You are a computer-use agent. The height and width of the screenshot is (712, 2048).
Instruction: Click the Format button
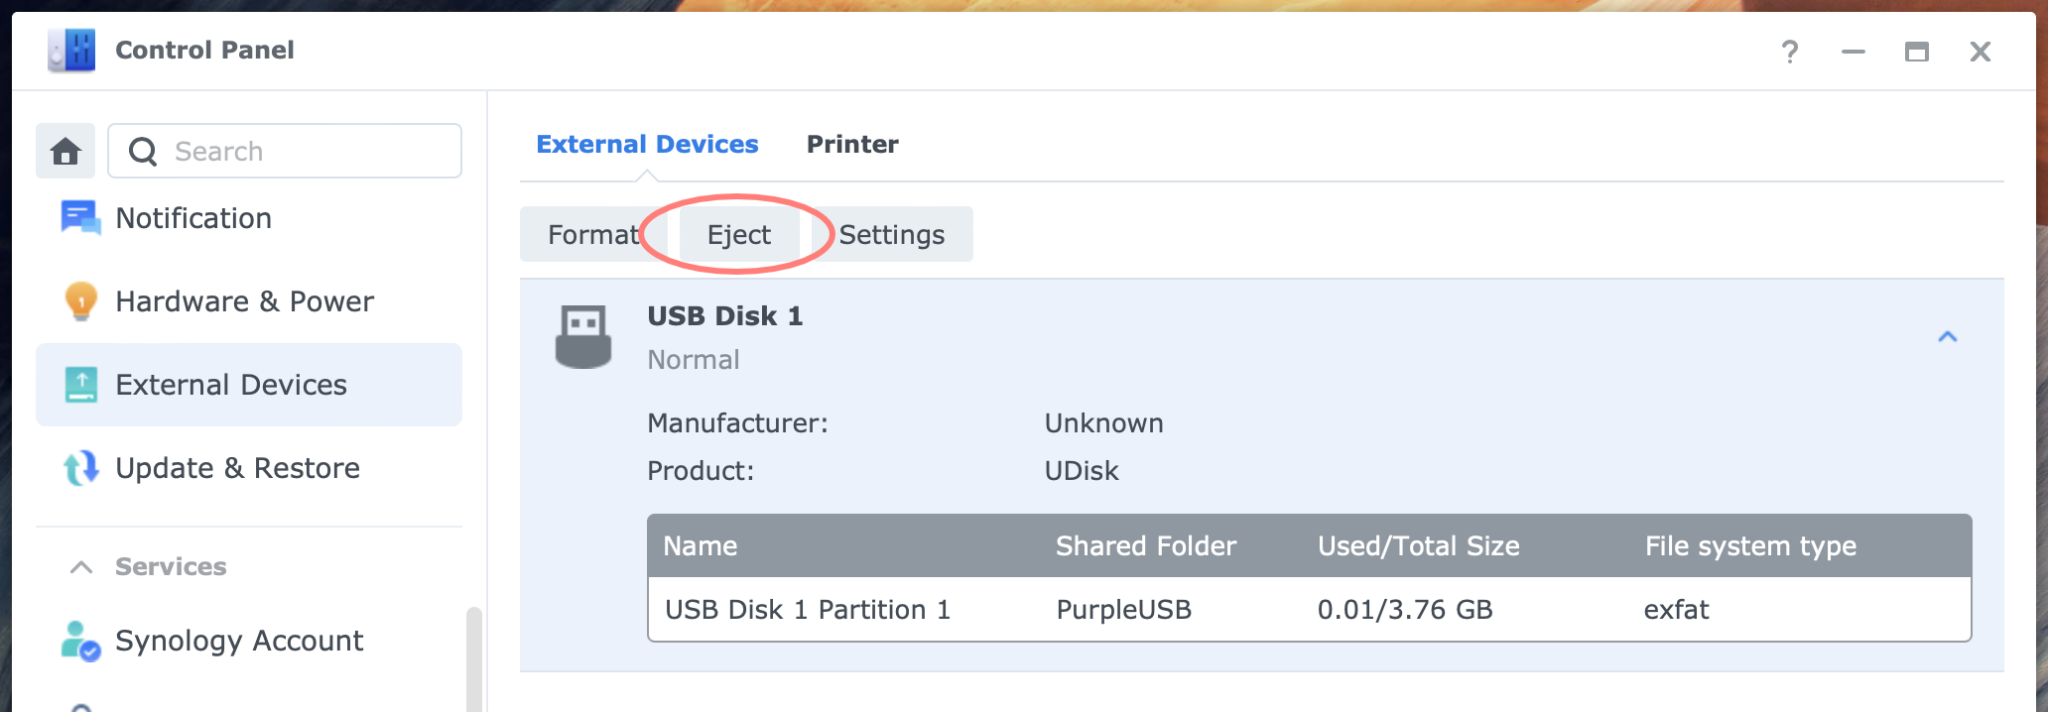[x=592, y=234]
